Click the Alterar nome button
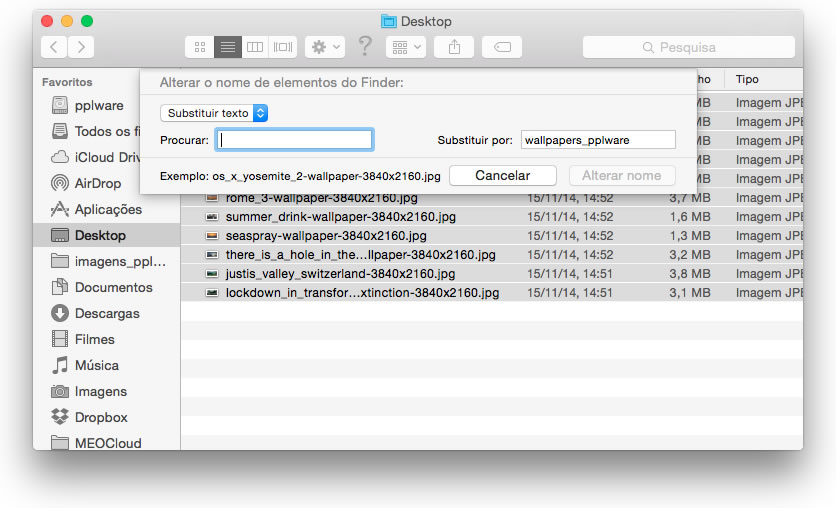This screenshot has height=508, width=836. [x=622, y=175]
